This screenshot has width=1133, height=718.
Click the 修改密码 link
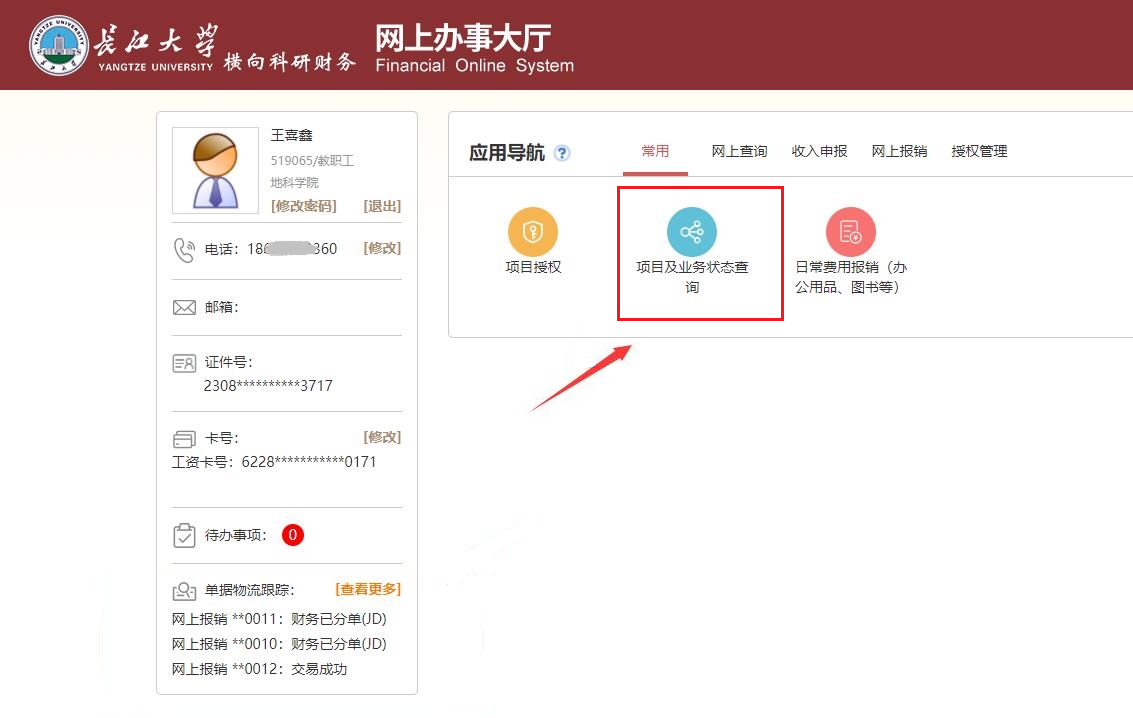click(304, 206)
